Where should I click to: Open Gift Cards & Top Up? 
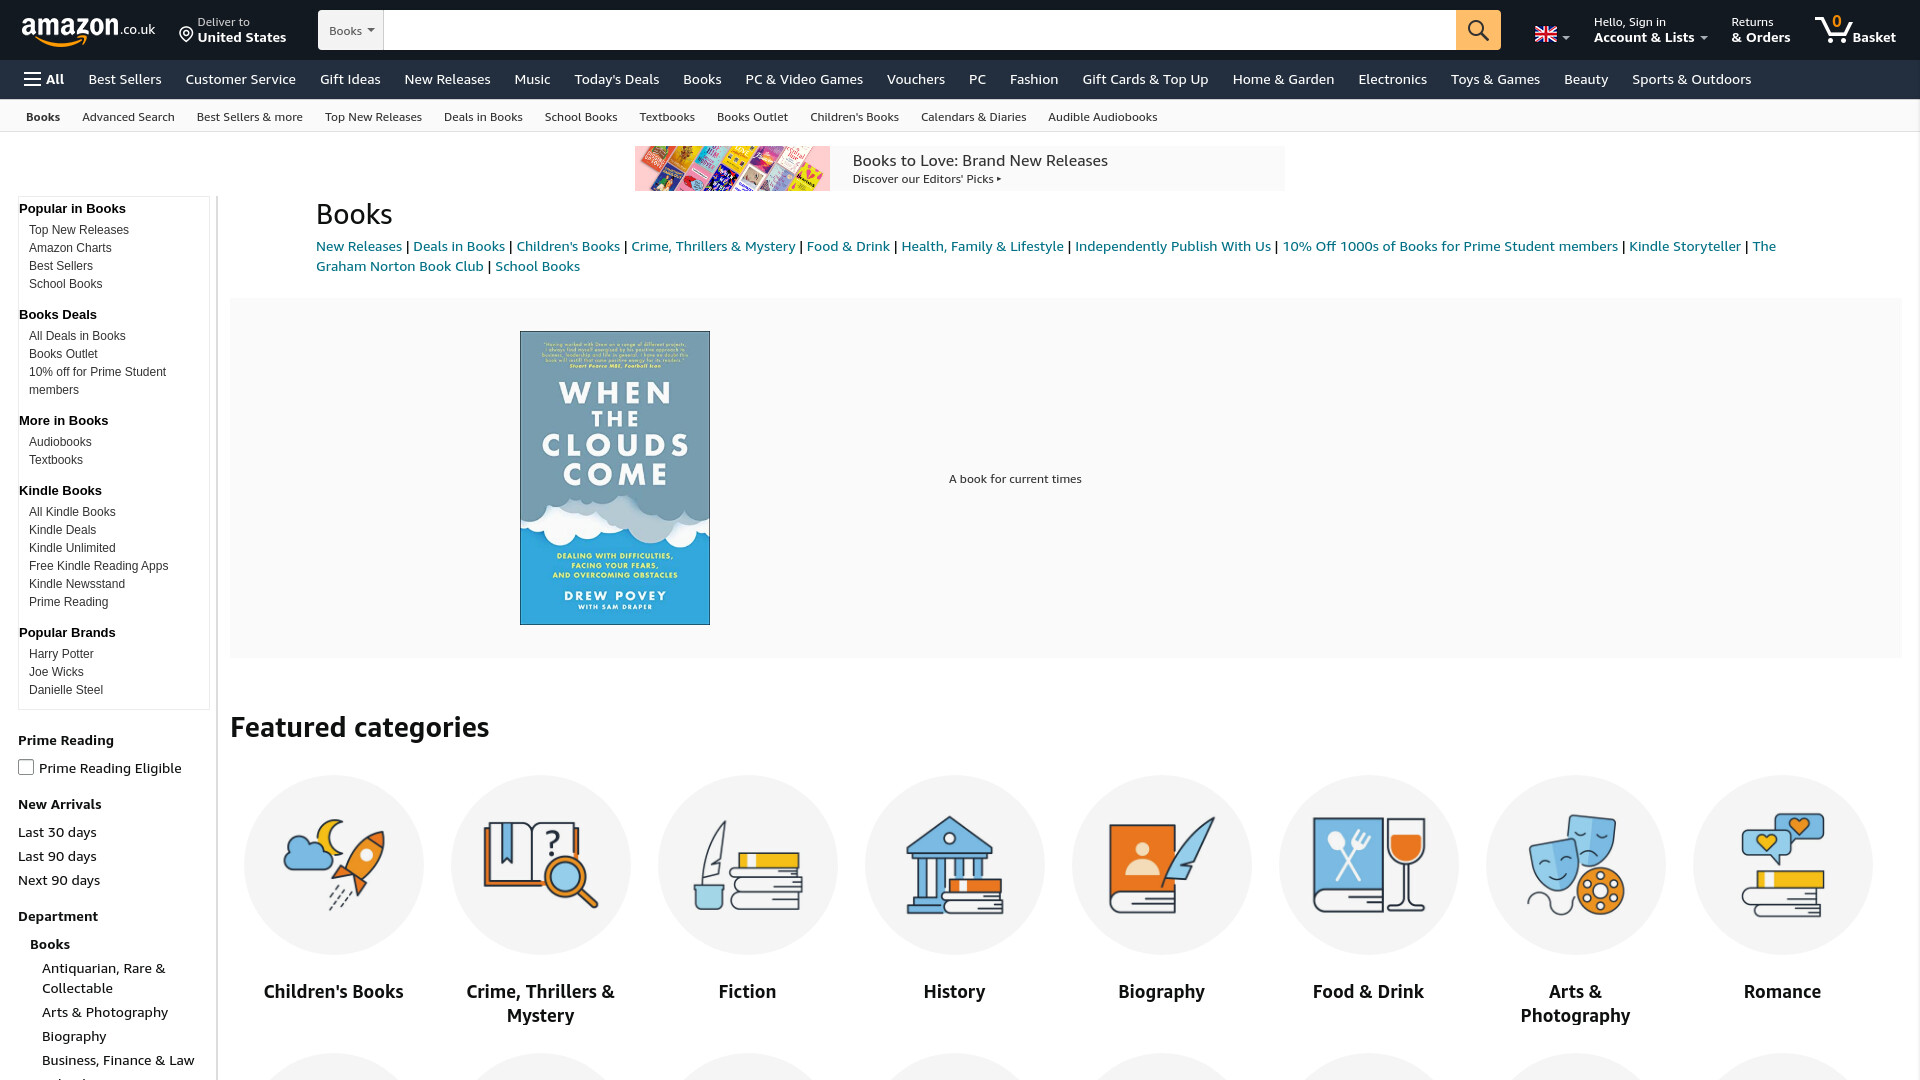1146,79
